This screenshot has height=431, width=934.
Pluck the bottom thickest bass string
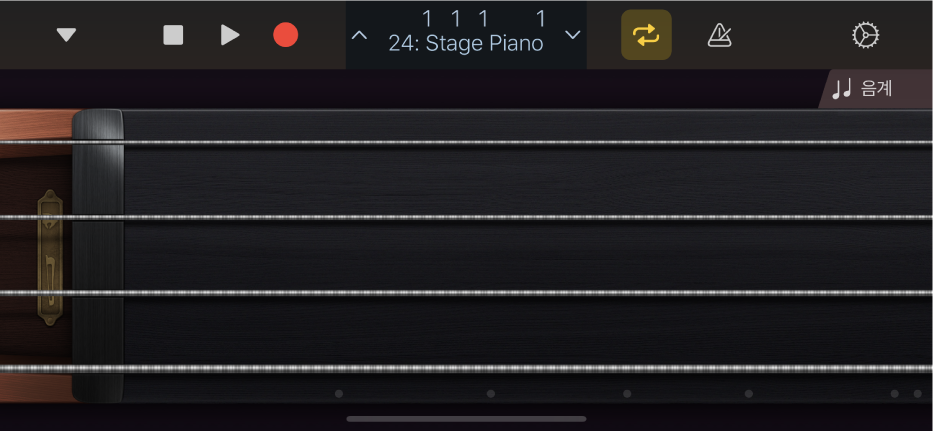[500, 368]
